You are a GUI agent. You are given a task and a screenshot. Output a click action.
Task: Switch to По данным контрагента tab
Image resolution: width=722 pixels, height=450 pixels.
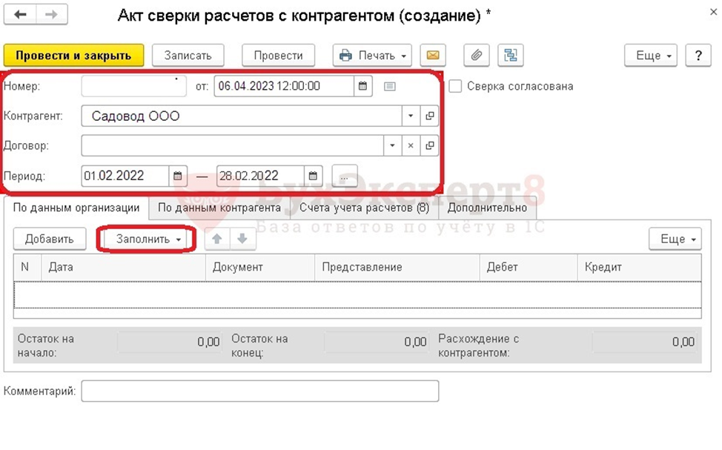coord(219,209)
